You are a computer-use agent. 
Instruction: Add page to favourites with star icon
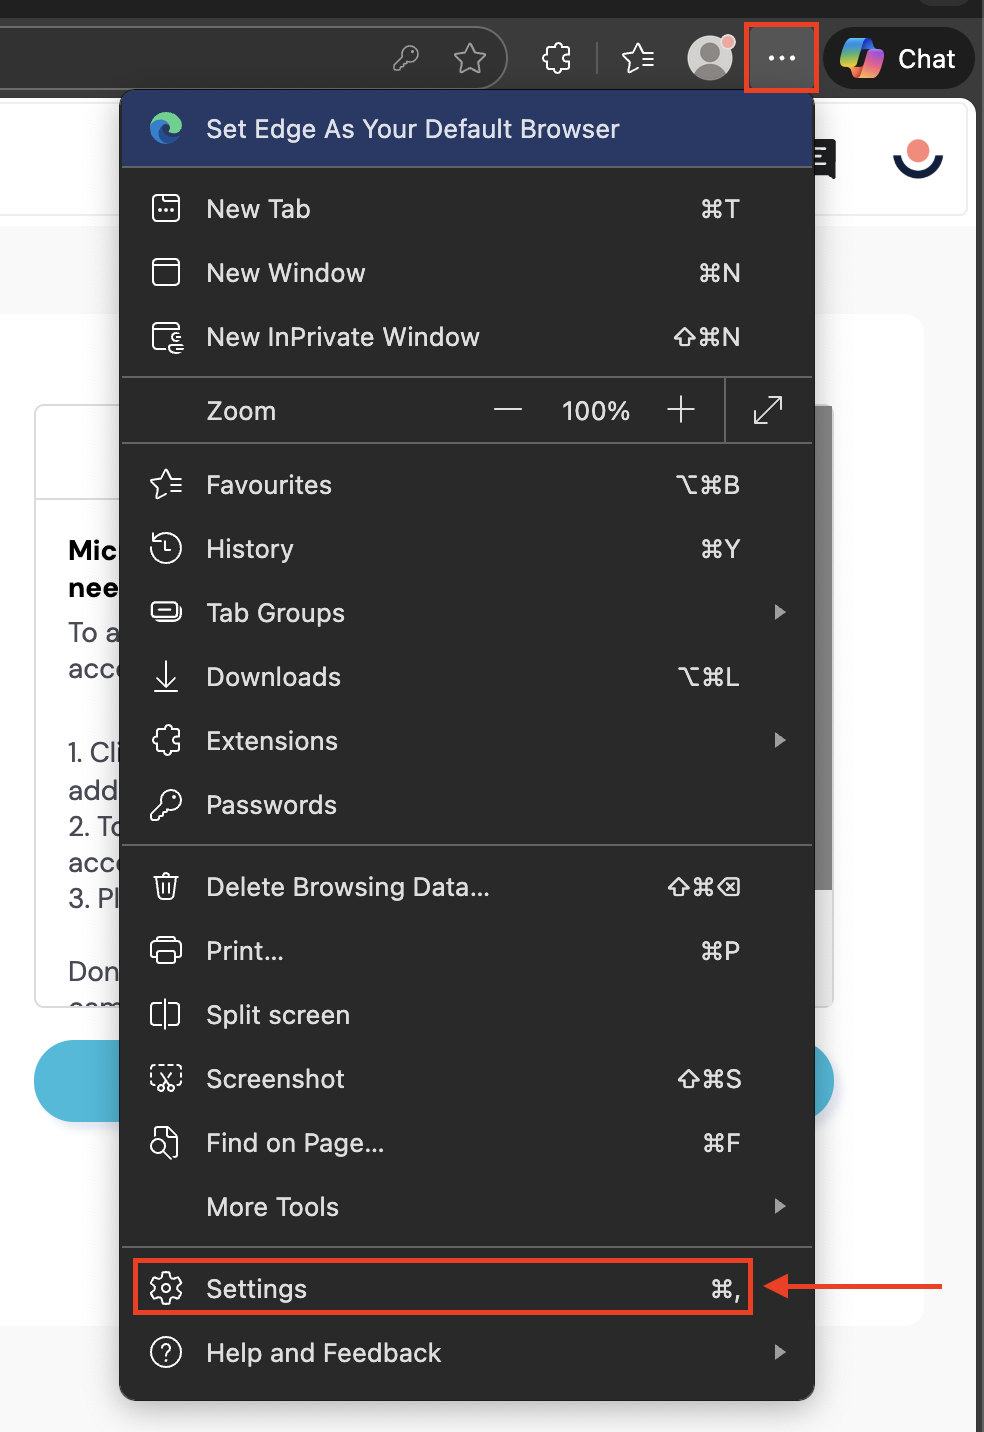tap(469, 58)
